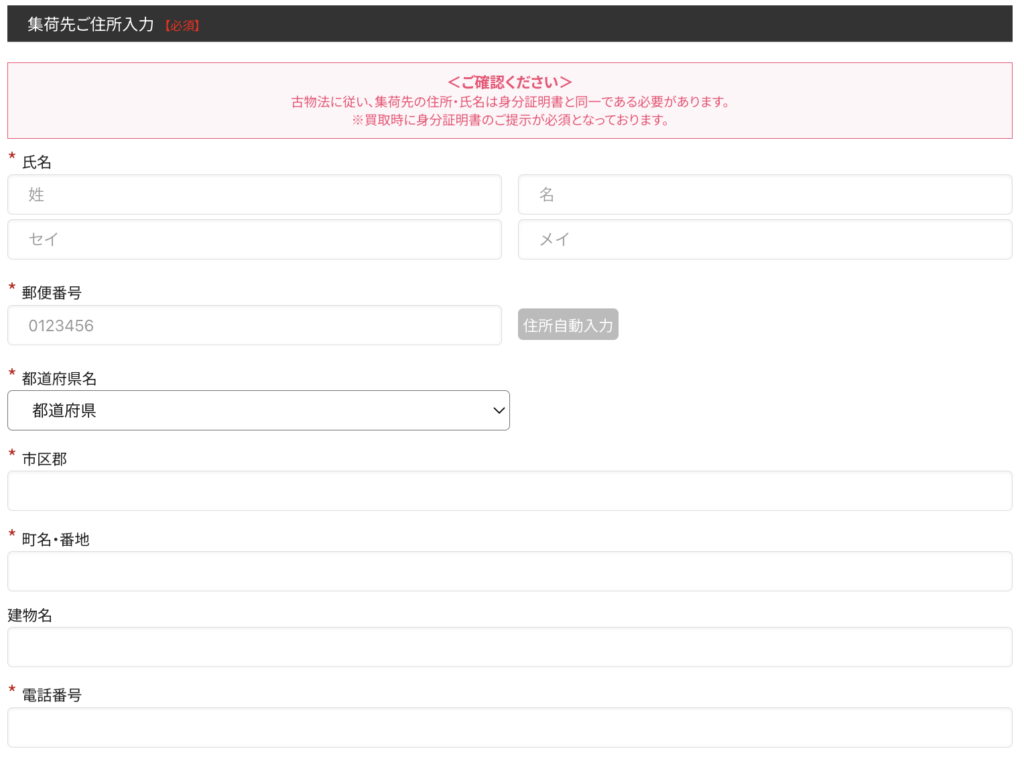
Task: Click the 姓 (family name) input field
Action: 254,195
